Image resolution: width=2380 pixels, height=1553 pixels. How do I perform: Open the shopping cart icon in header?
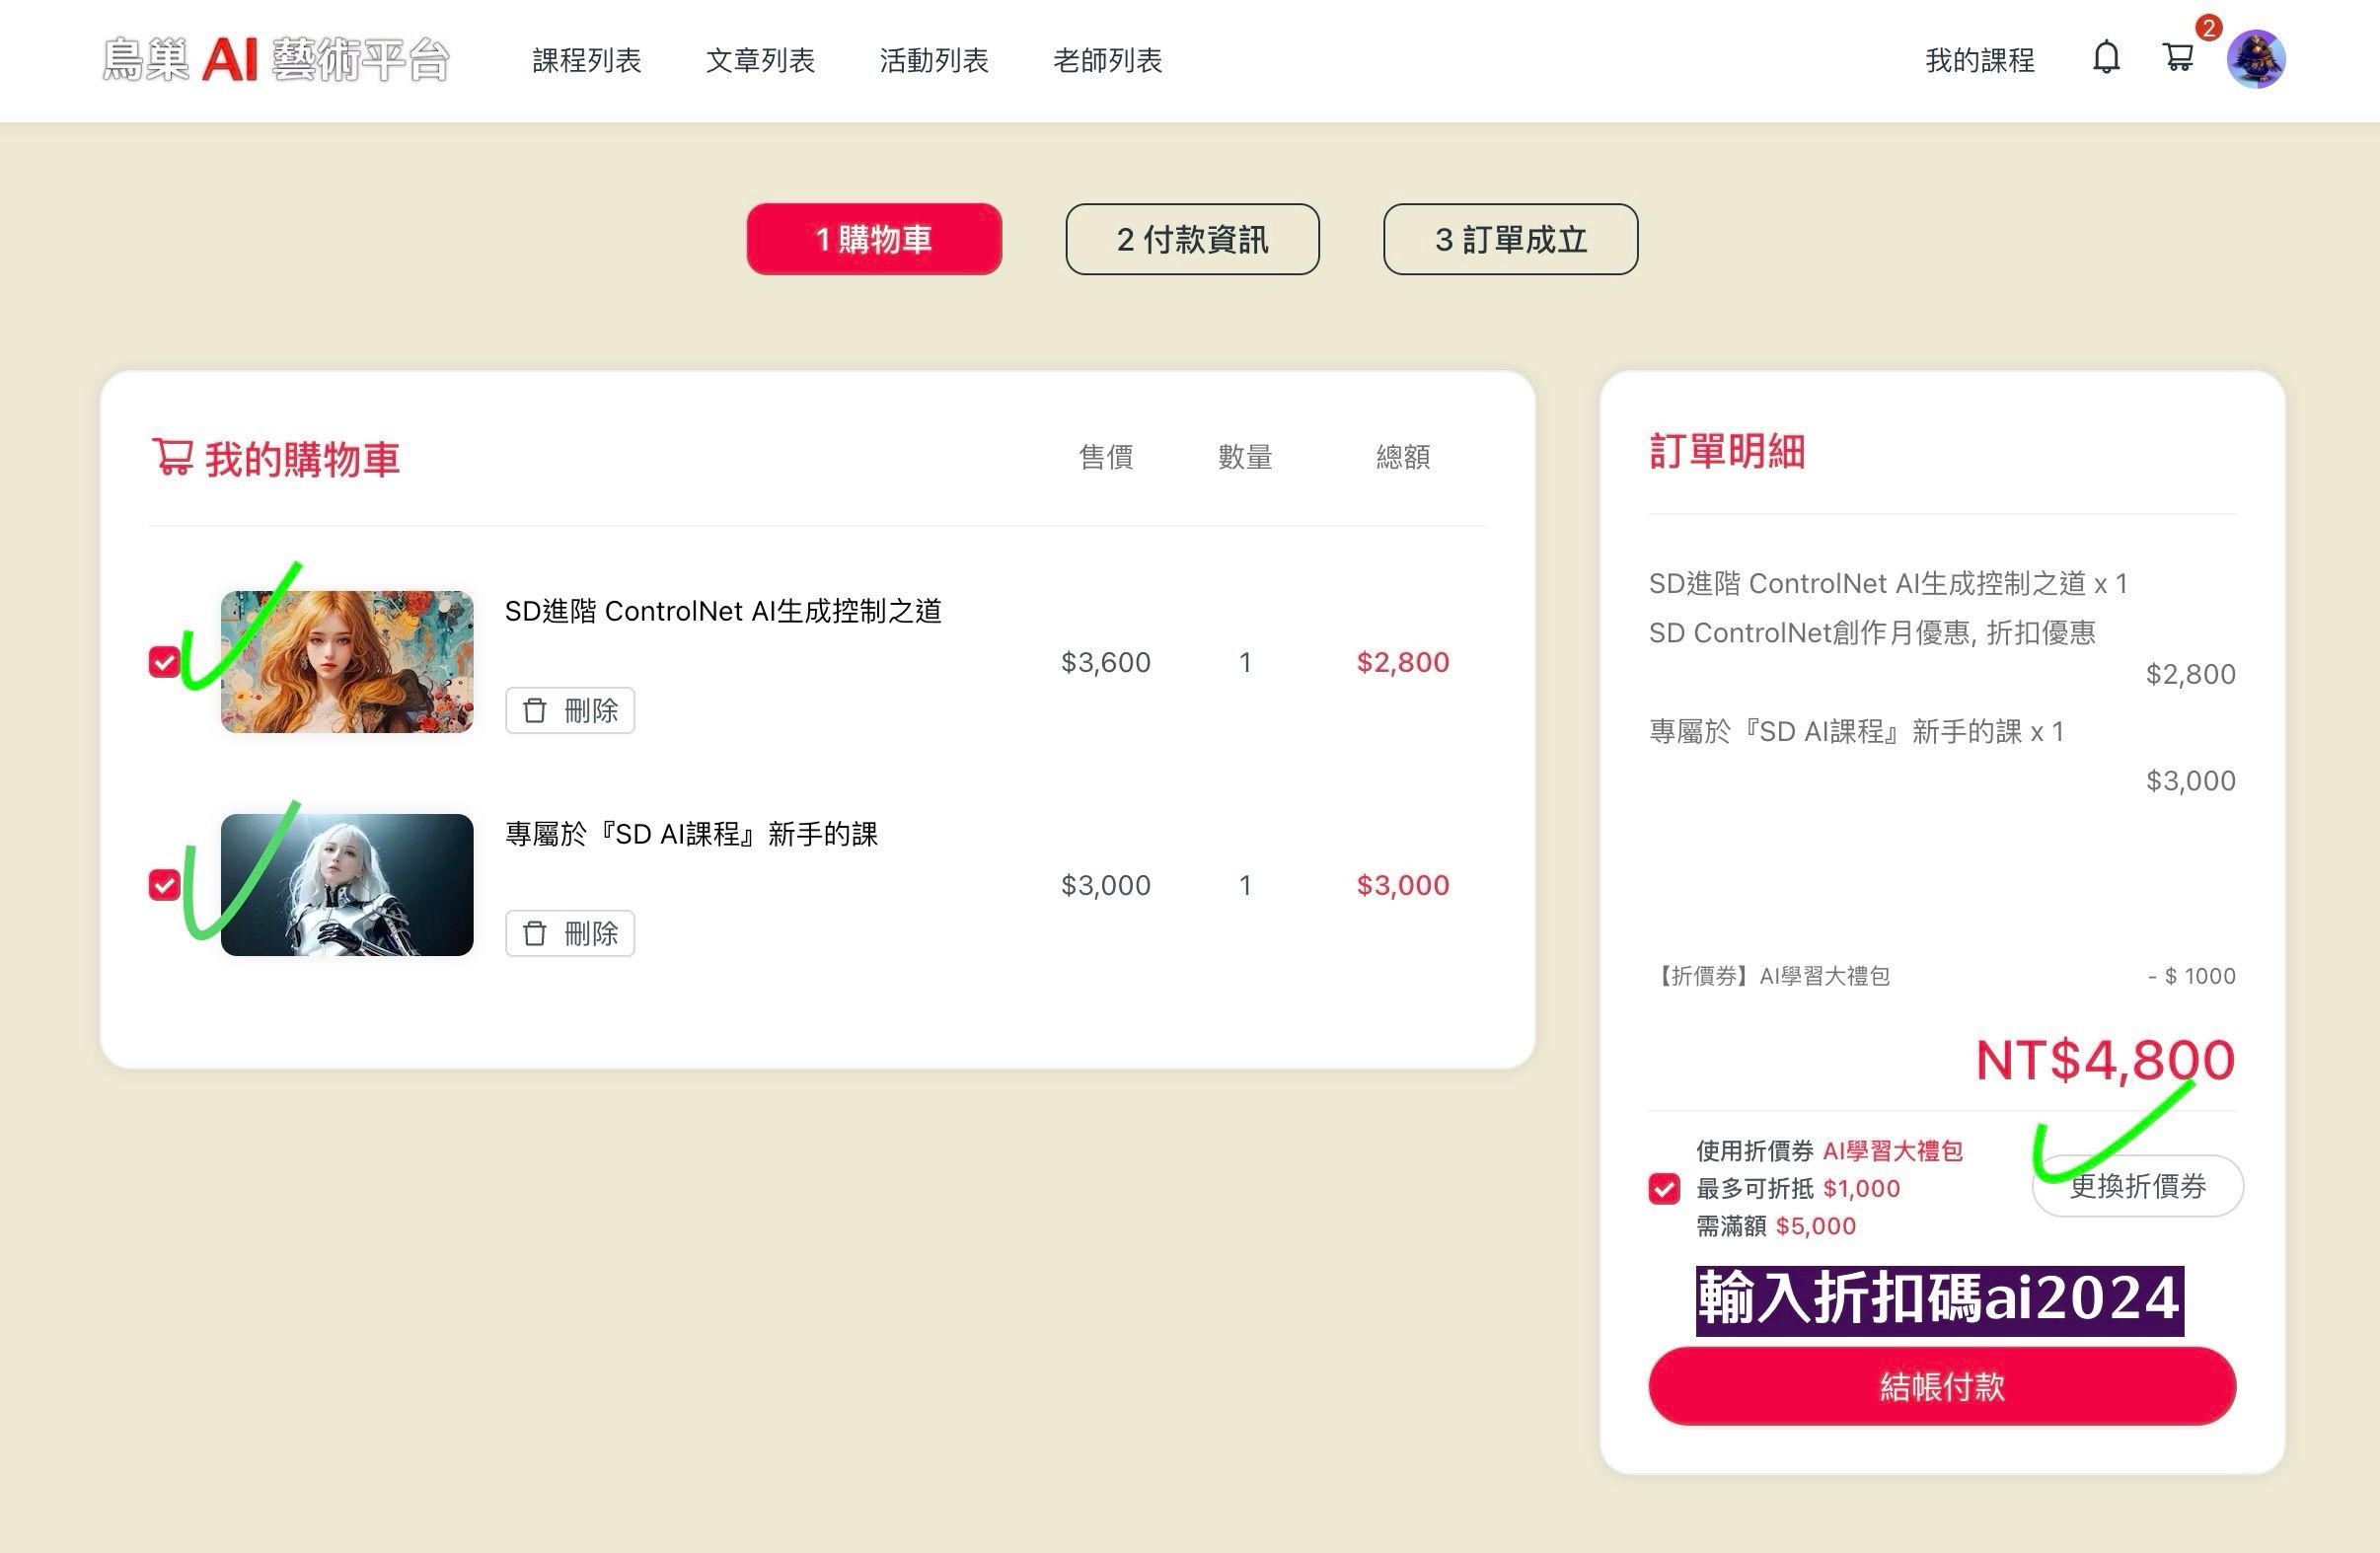(x=2179, y=58)
